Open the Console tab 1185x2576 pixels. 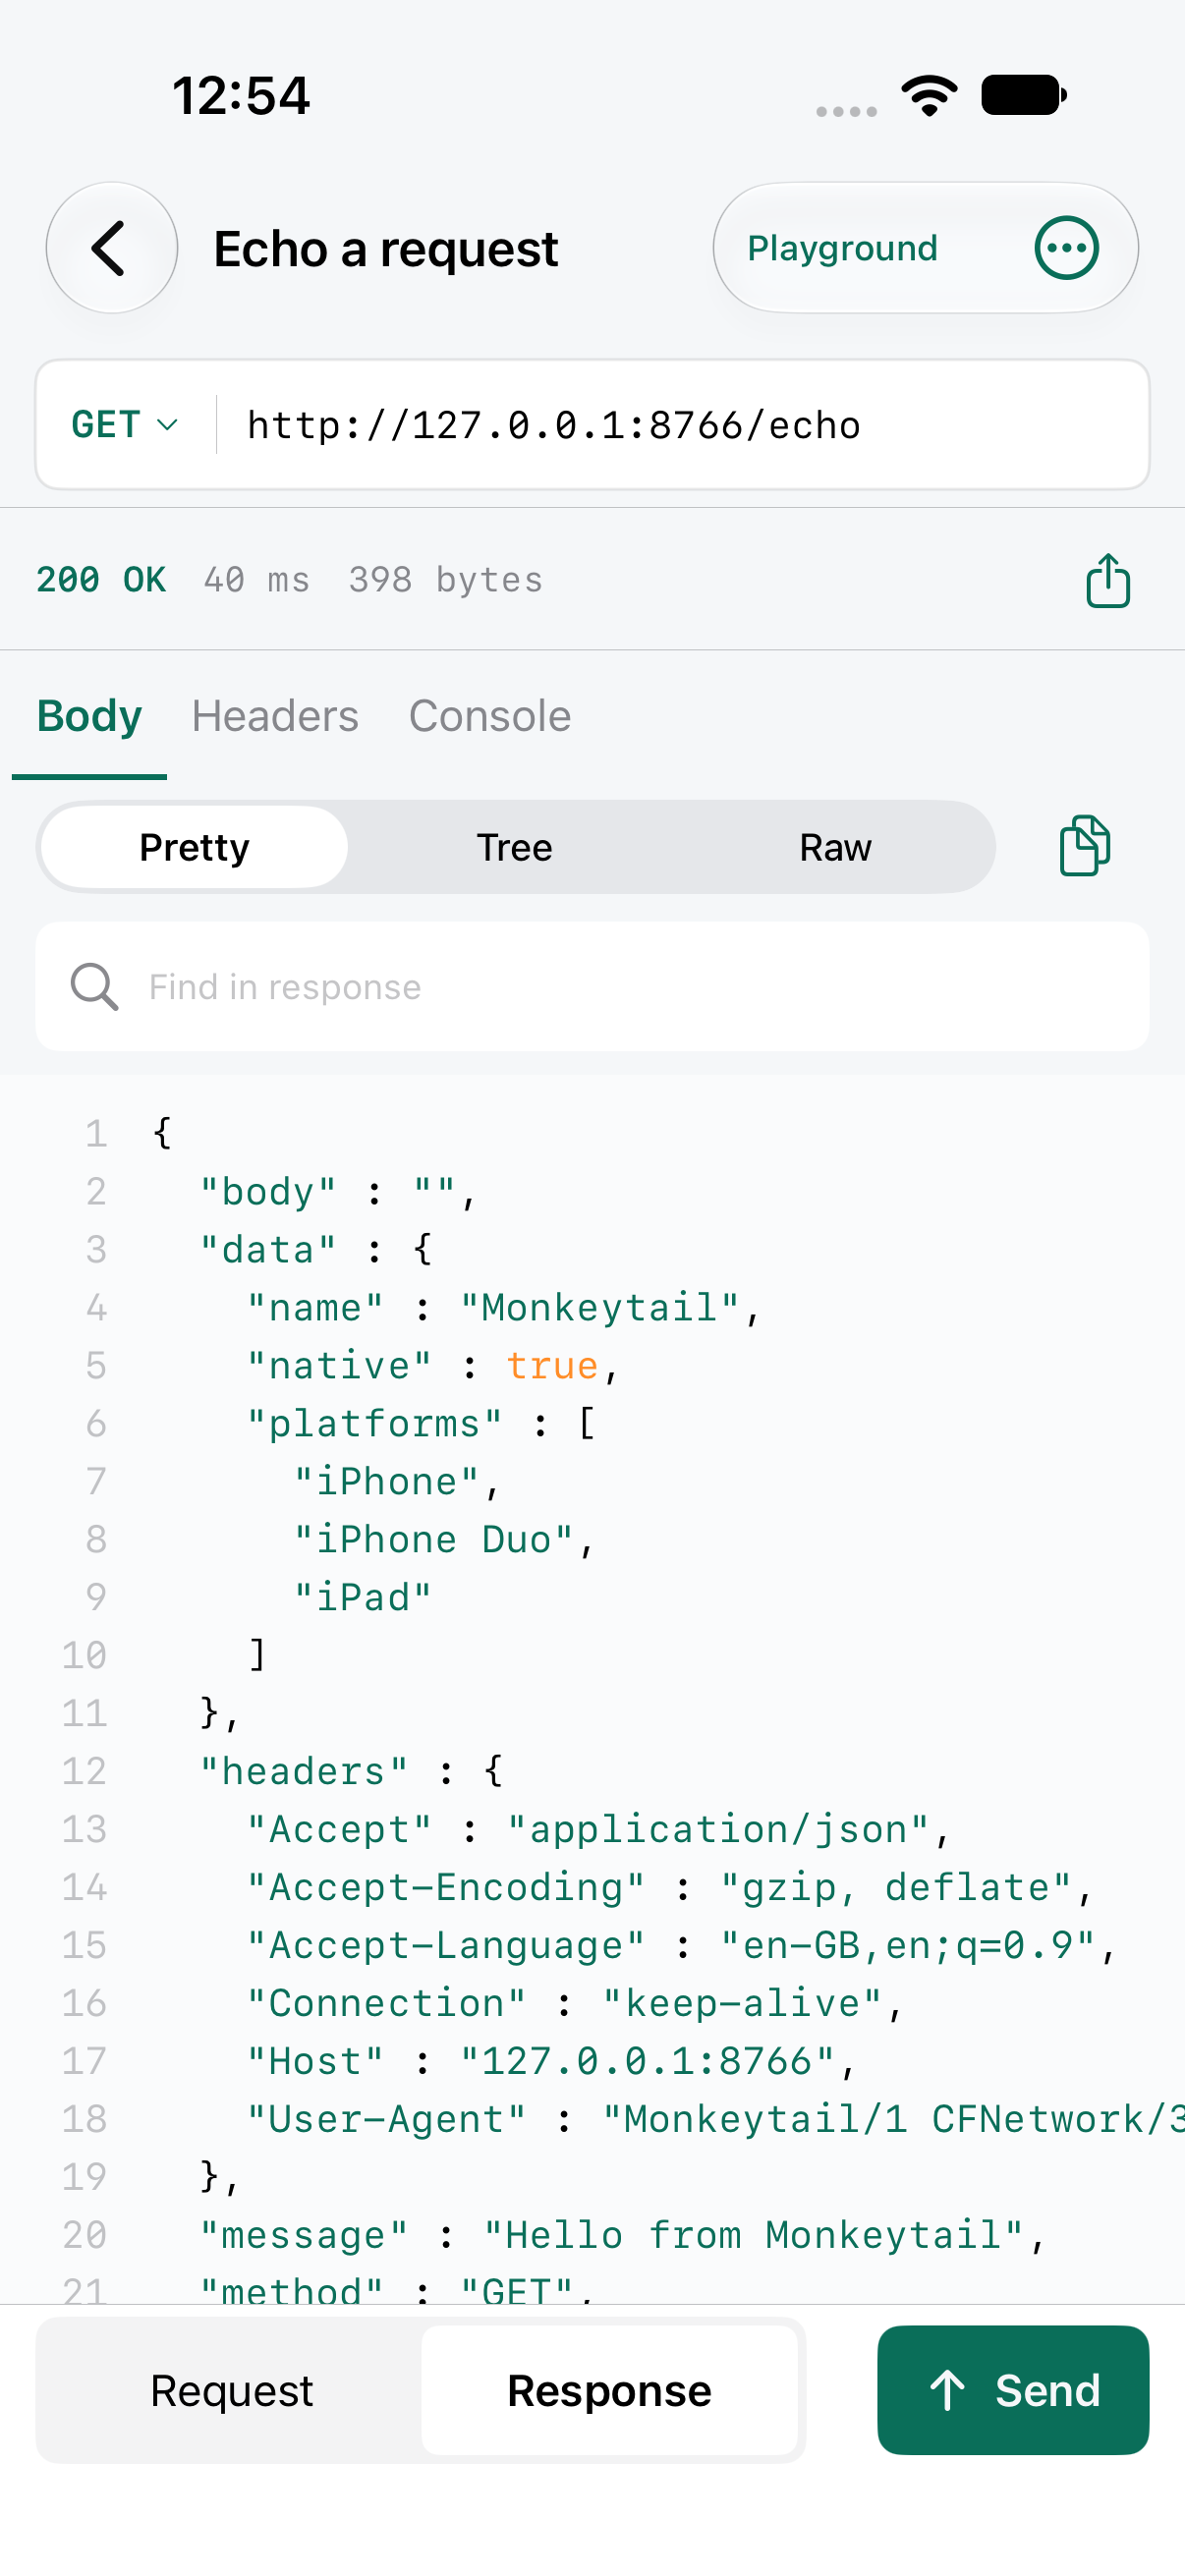[x=490, y=716]
